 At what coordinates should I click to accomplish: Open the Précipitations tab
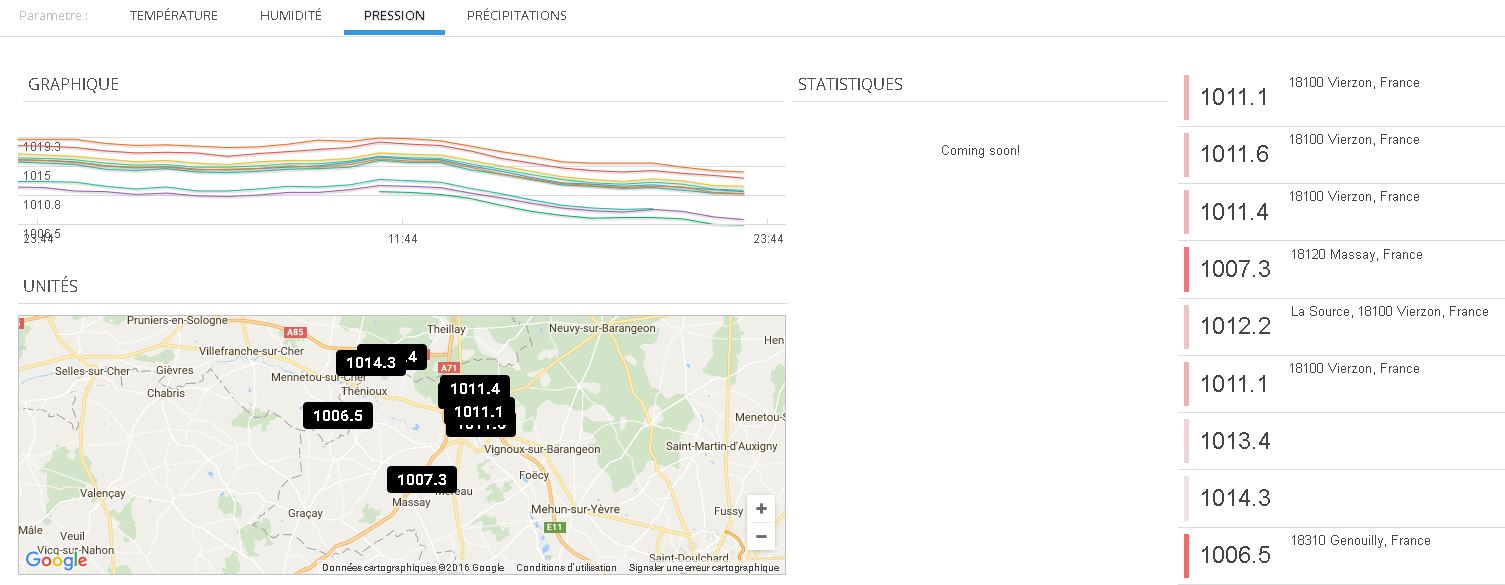[x=516, y=16]
